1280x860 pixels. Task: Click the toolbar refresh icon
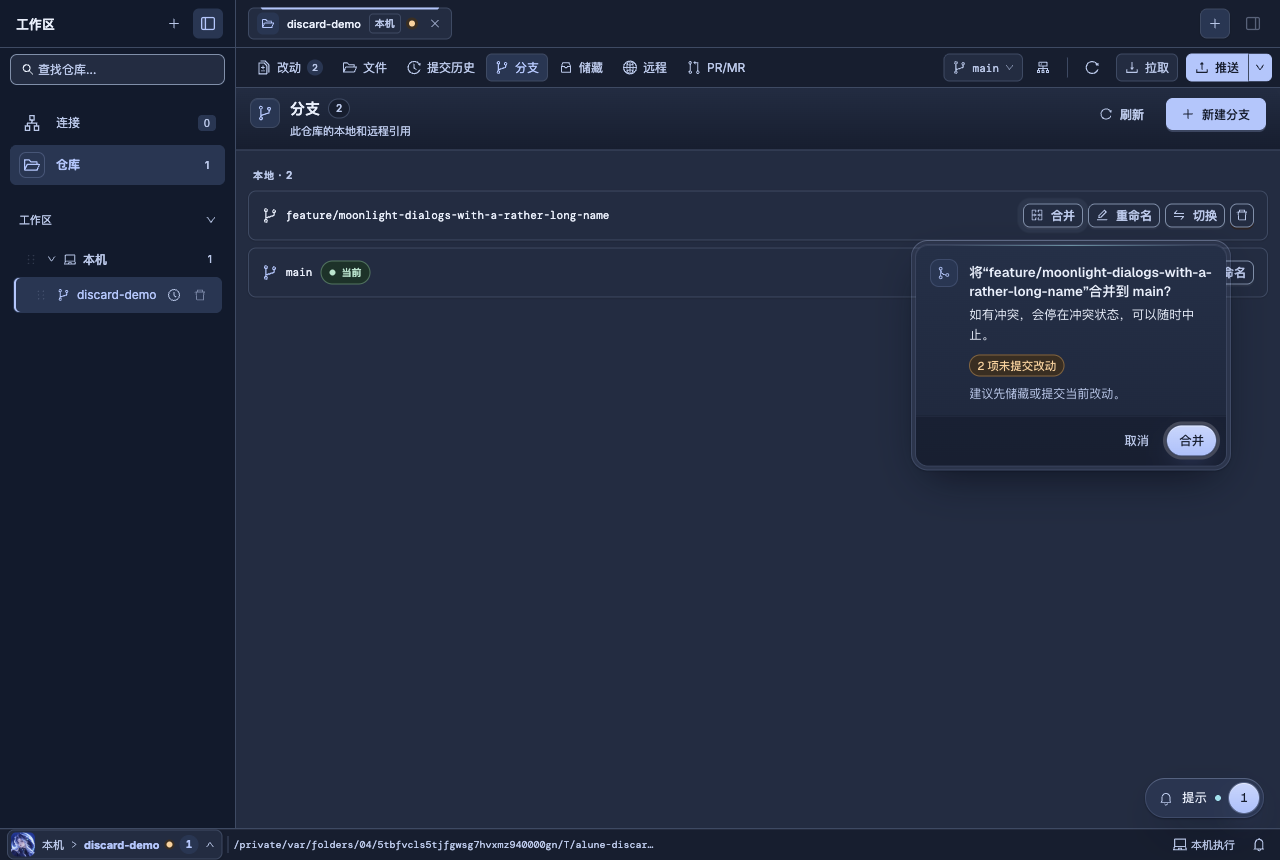[x=1092, y=67]
